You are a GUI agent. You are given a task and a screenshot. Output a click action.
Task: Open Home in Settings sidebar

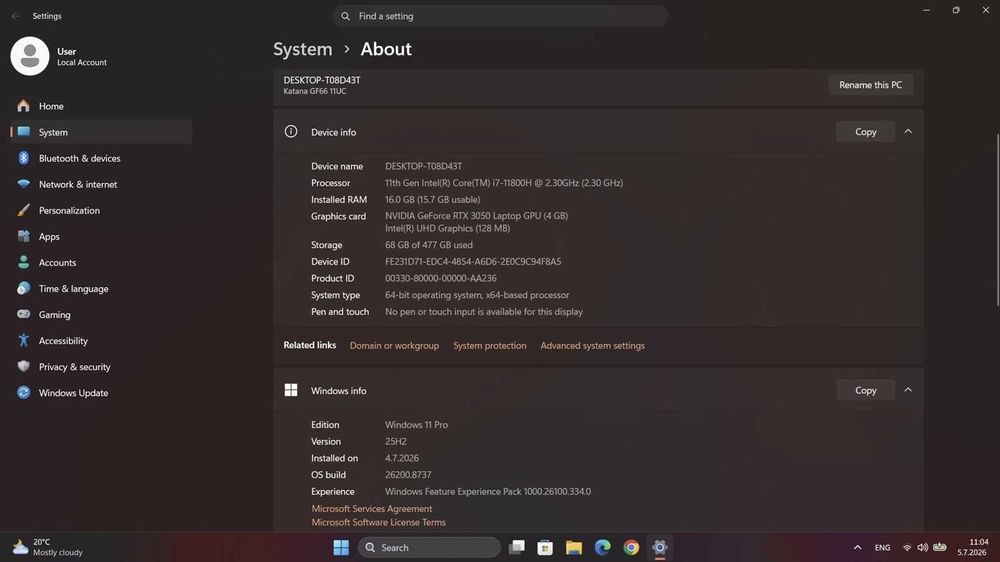pos(101,106)
